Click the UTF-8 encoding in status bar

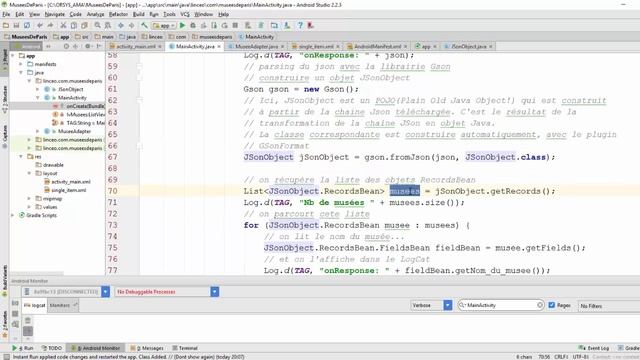click(x=581, y=357)
